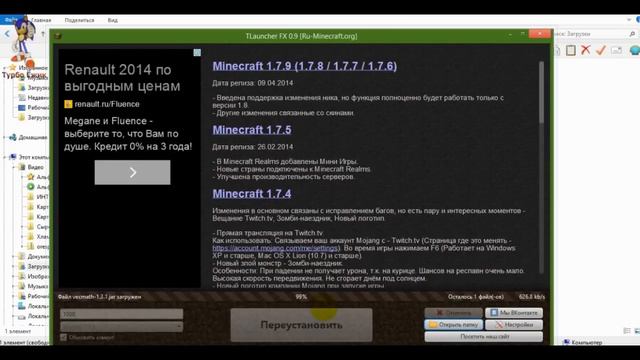This screenshot has height=360, width=640.
Task: Click the clipboard paste icon in Explorer toolbar
Action: tap(571, 50)
